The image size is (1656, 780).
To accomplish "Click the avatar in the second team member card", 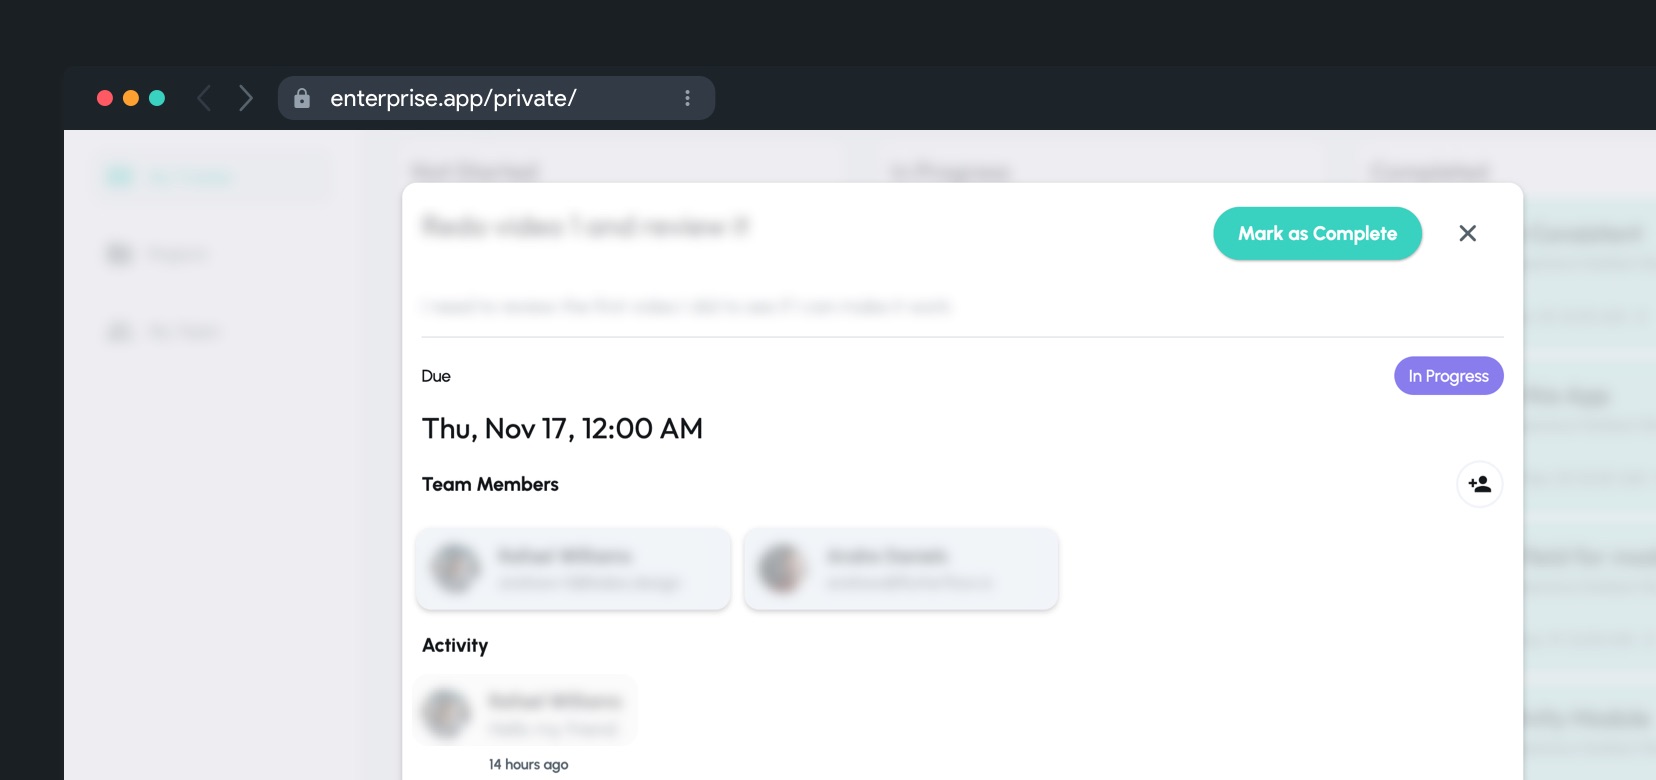I will [x=782, y=568].
